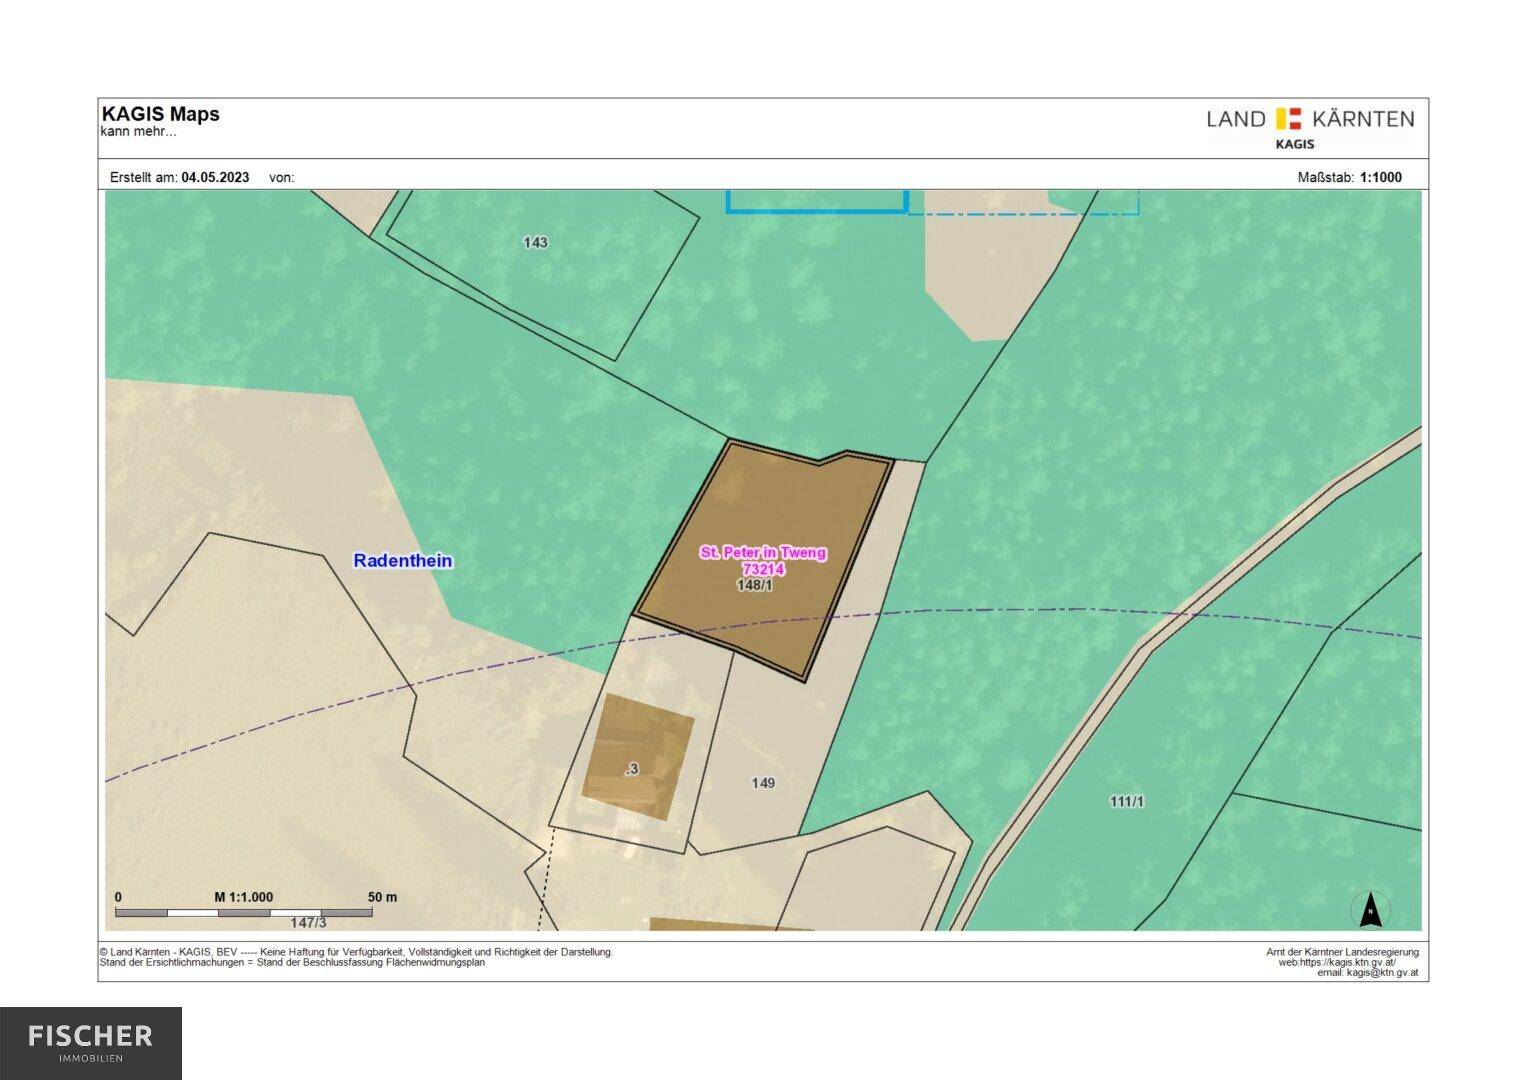Click the Land Kärnten copyright disclaimer text
Screen dimensions: 1527x1080
coord(356,952)
